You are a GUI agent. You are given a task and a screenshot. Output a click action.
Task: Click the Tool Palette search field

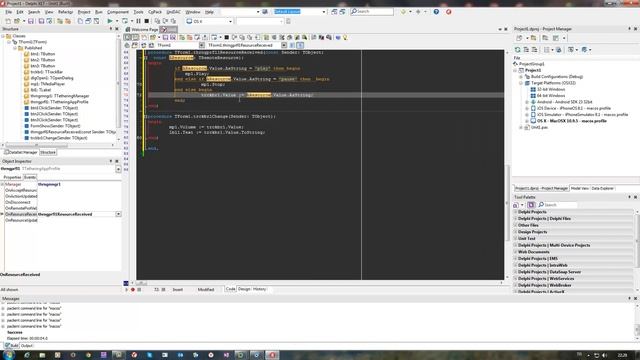pyautogui.click(x=557, y=204)
